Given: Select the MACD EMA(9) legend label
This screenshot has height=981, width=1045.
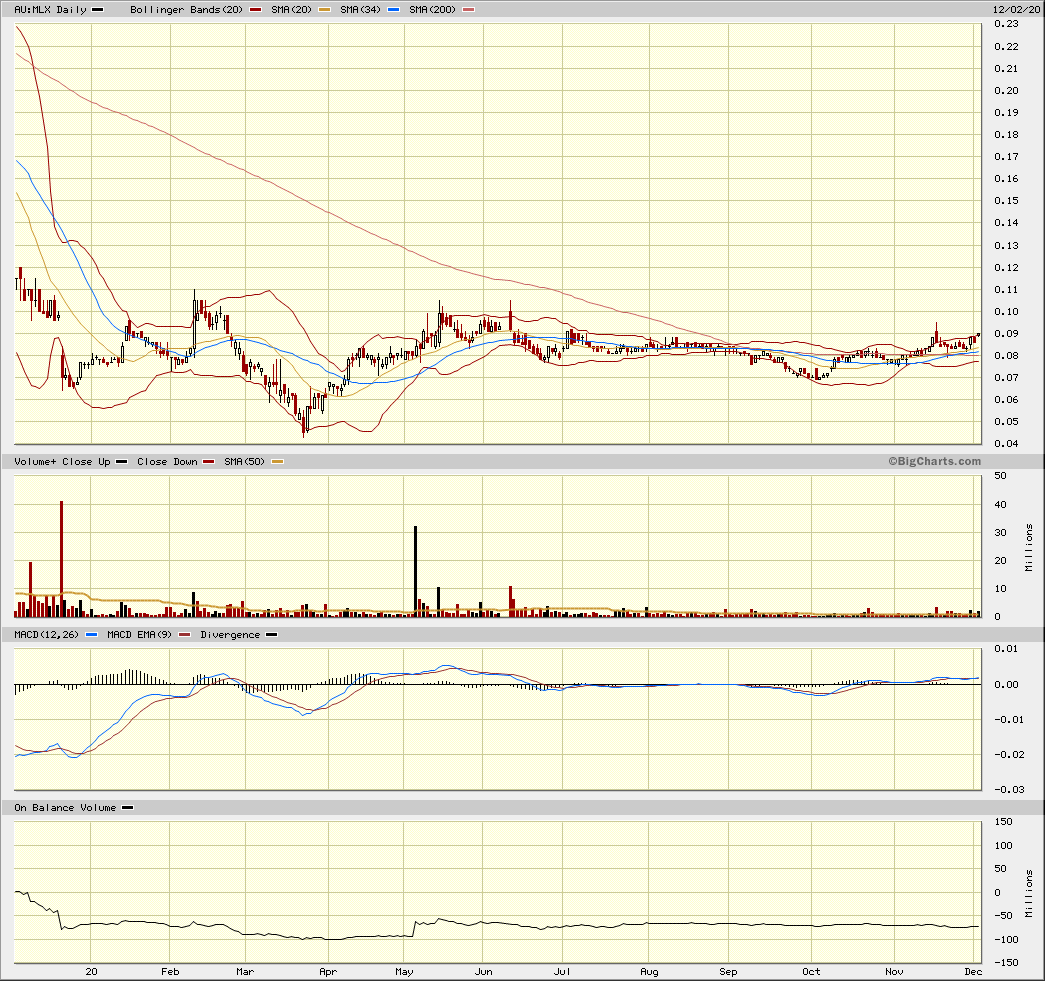Looking at the screenshot, I should coord(139,635).
